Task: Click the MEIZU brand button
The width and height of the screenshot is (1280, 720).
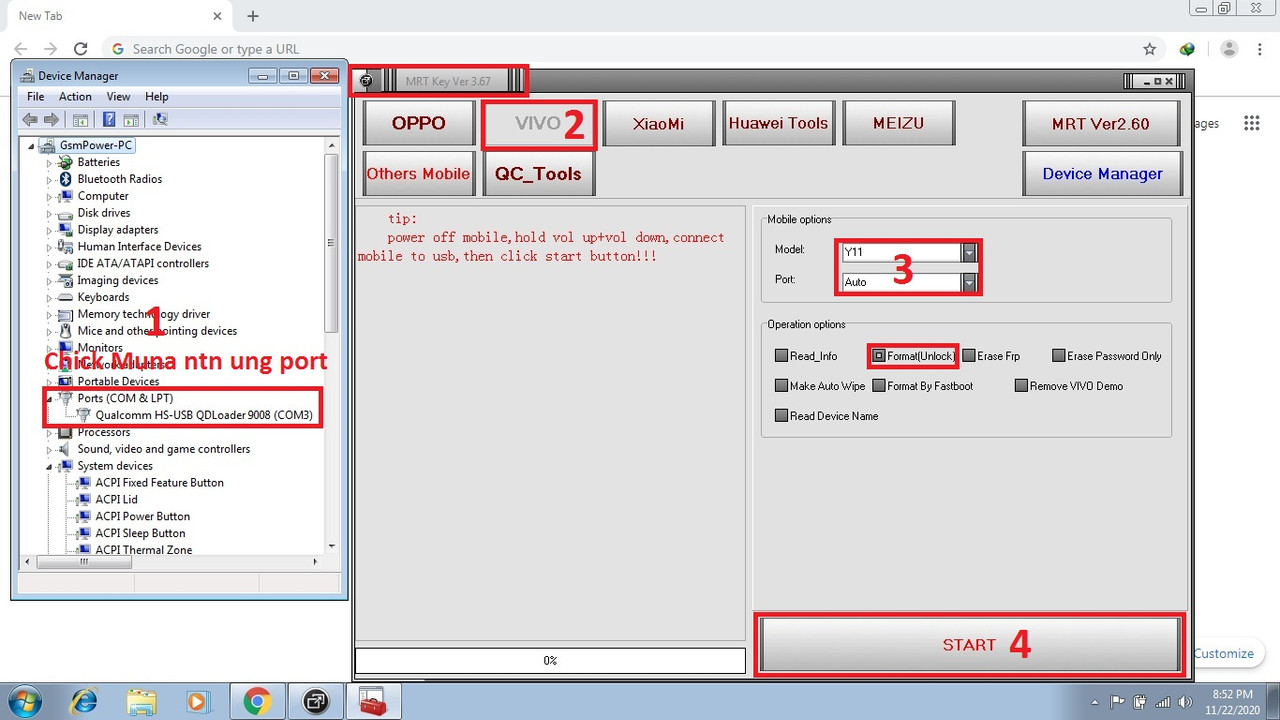Action: pos(898,124)
